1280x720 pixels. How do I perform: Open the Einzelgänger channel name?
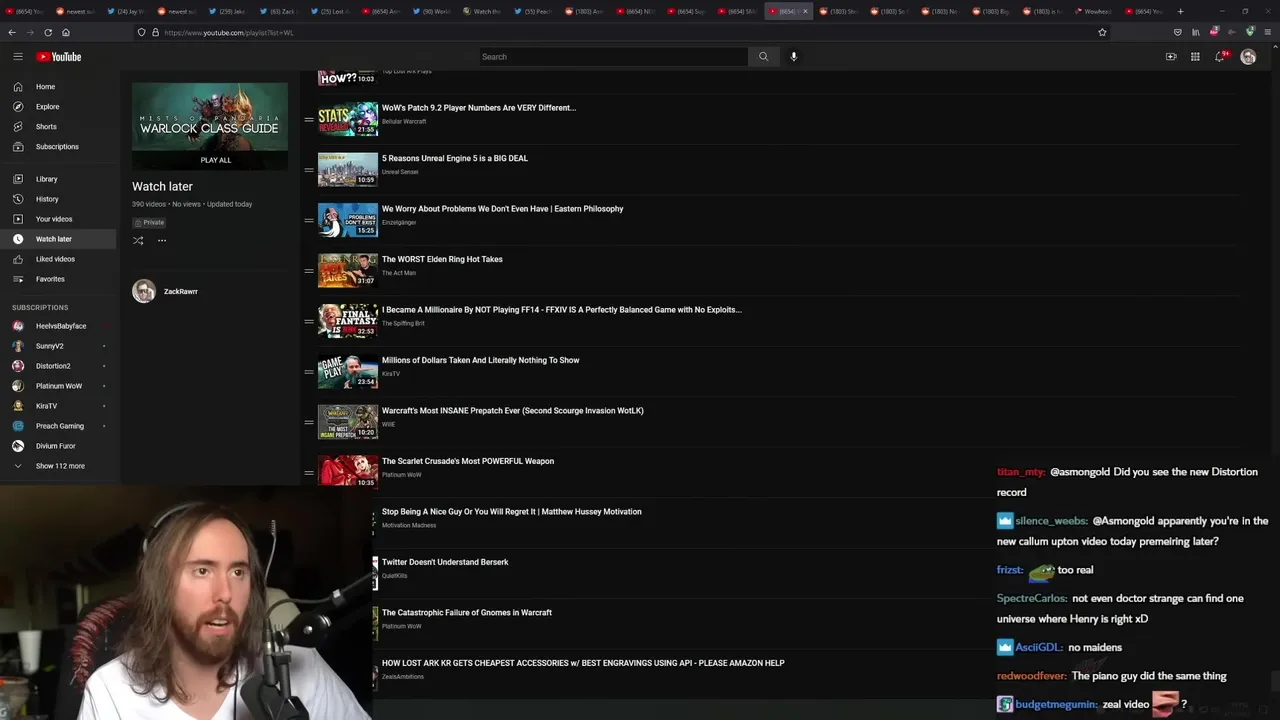tap(399, 222)
